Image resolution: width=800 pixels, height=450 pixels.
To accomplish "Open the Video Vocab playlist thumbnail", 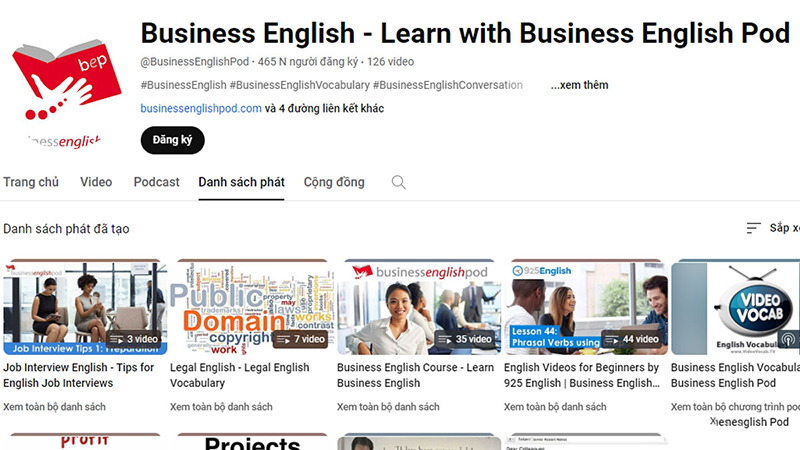I will coord(735,308).
